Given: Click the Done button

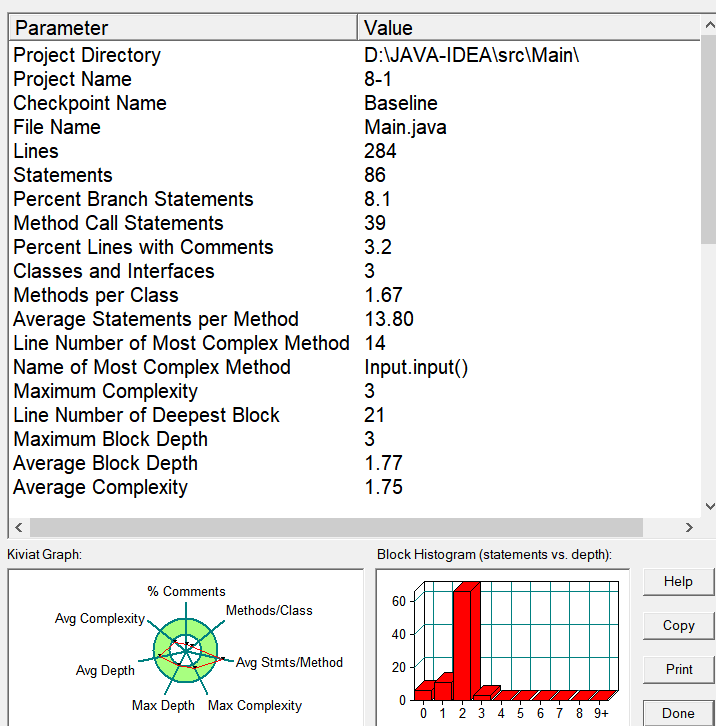Looking at the screenshot, I should 678,713.
